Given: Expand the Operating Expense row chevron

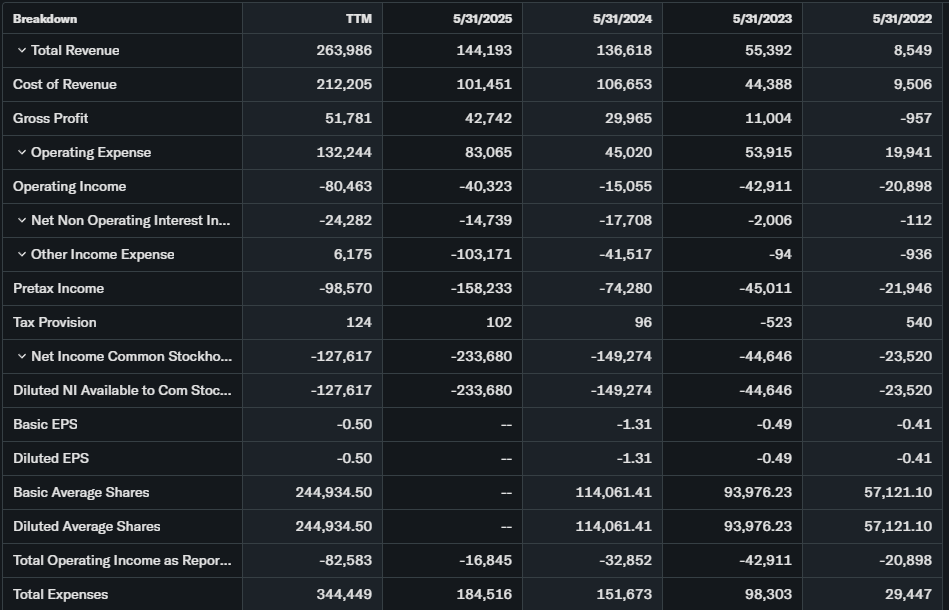Looking at the screenshot, I should tap(22, 153).
